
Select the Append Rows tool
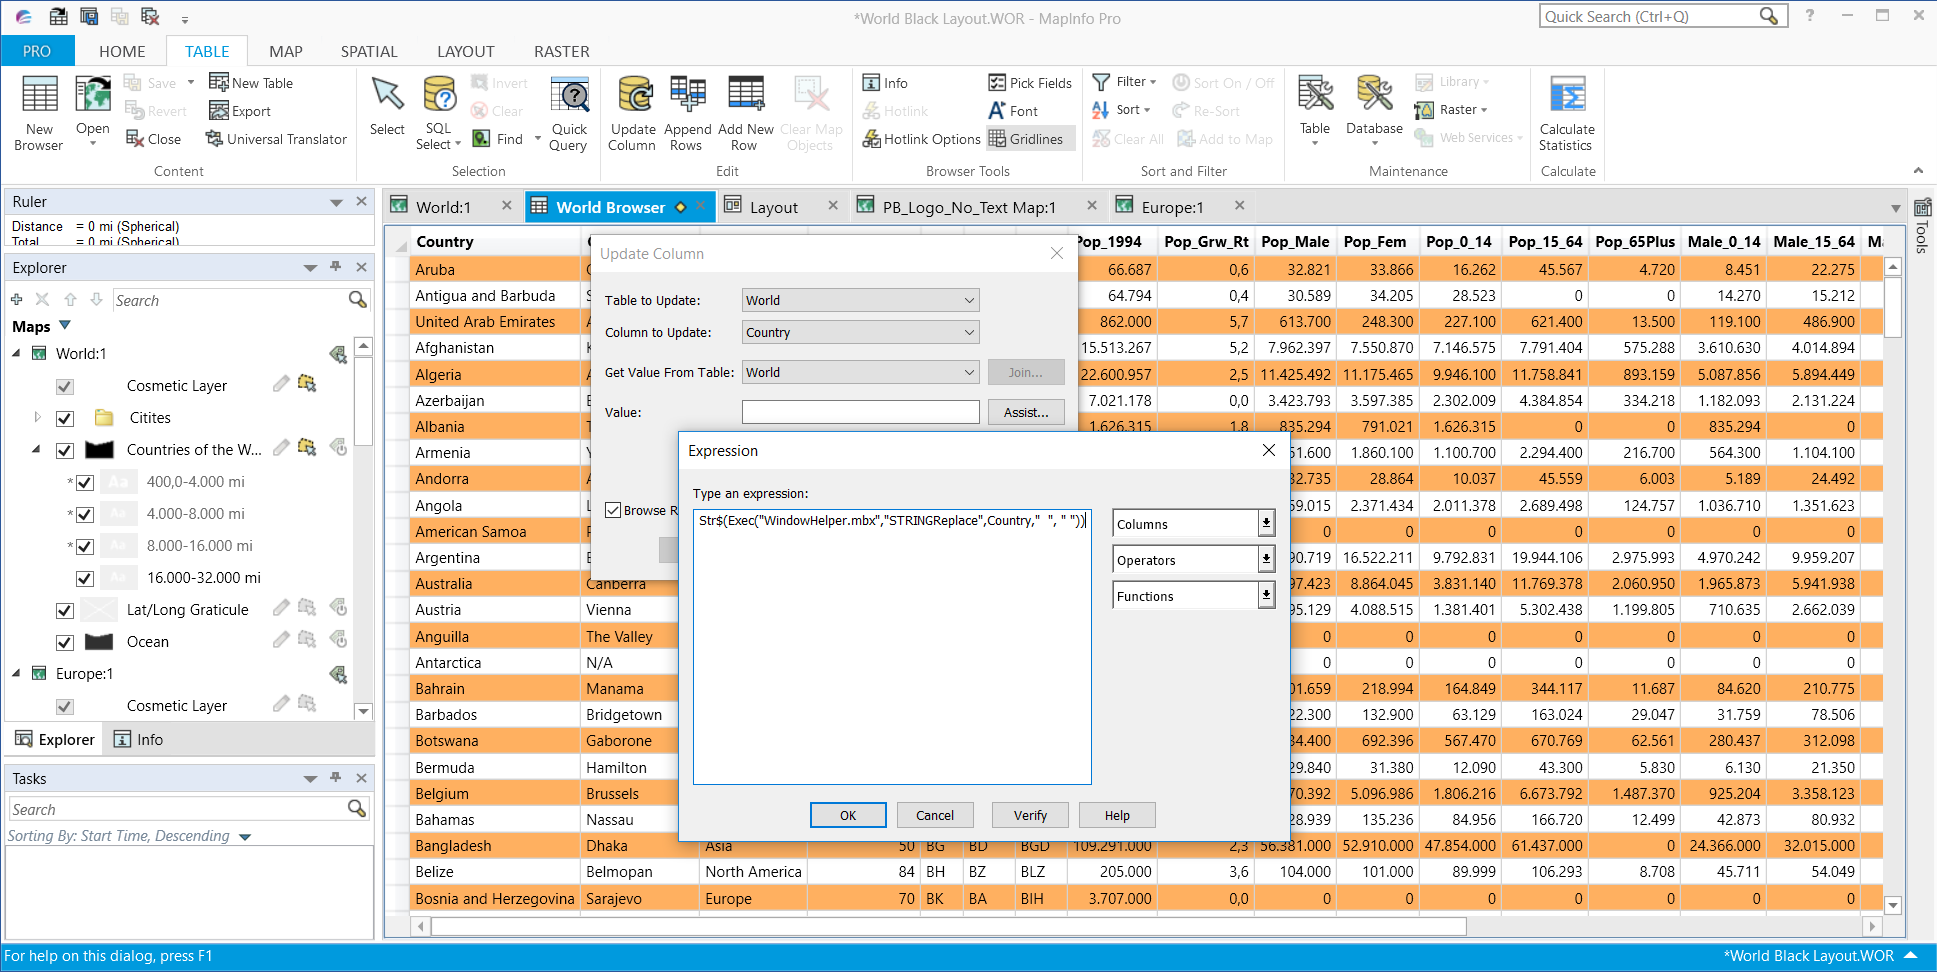687,110
